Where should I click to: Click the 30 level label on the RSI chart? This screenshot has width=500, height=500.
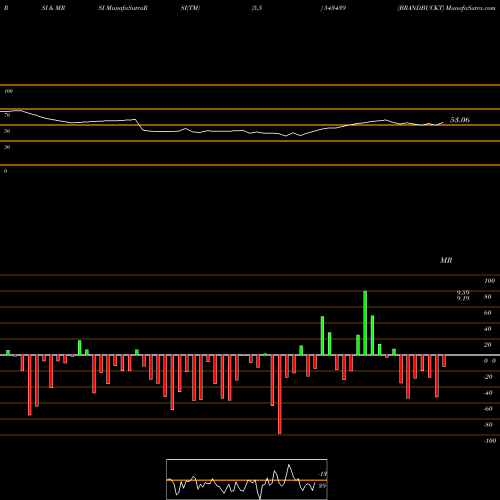[x=7, y=147]
